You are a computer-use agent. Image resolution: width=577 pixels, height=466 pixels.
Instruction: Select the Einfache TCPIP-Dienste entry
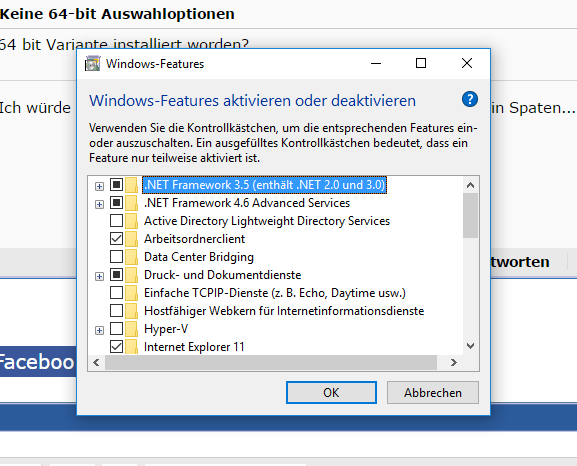pyautogui.click(x=275, y=293)
